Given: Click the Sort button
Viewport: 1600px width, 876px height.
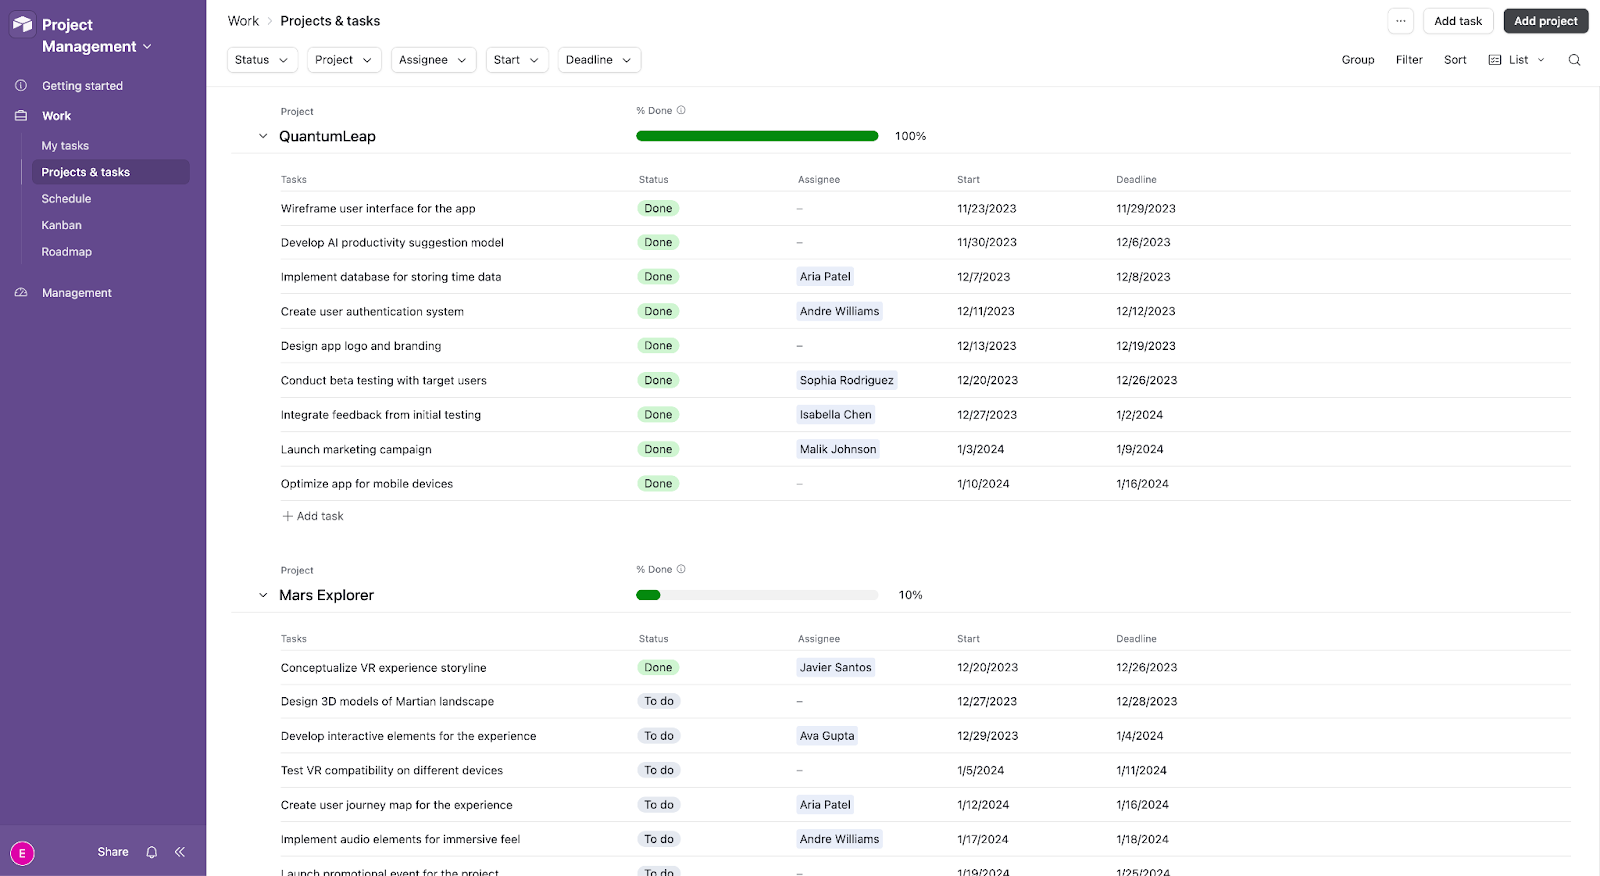Looking at the screenshot, I should (1455, 60).
